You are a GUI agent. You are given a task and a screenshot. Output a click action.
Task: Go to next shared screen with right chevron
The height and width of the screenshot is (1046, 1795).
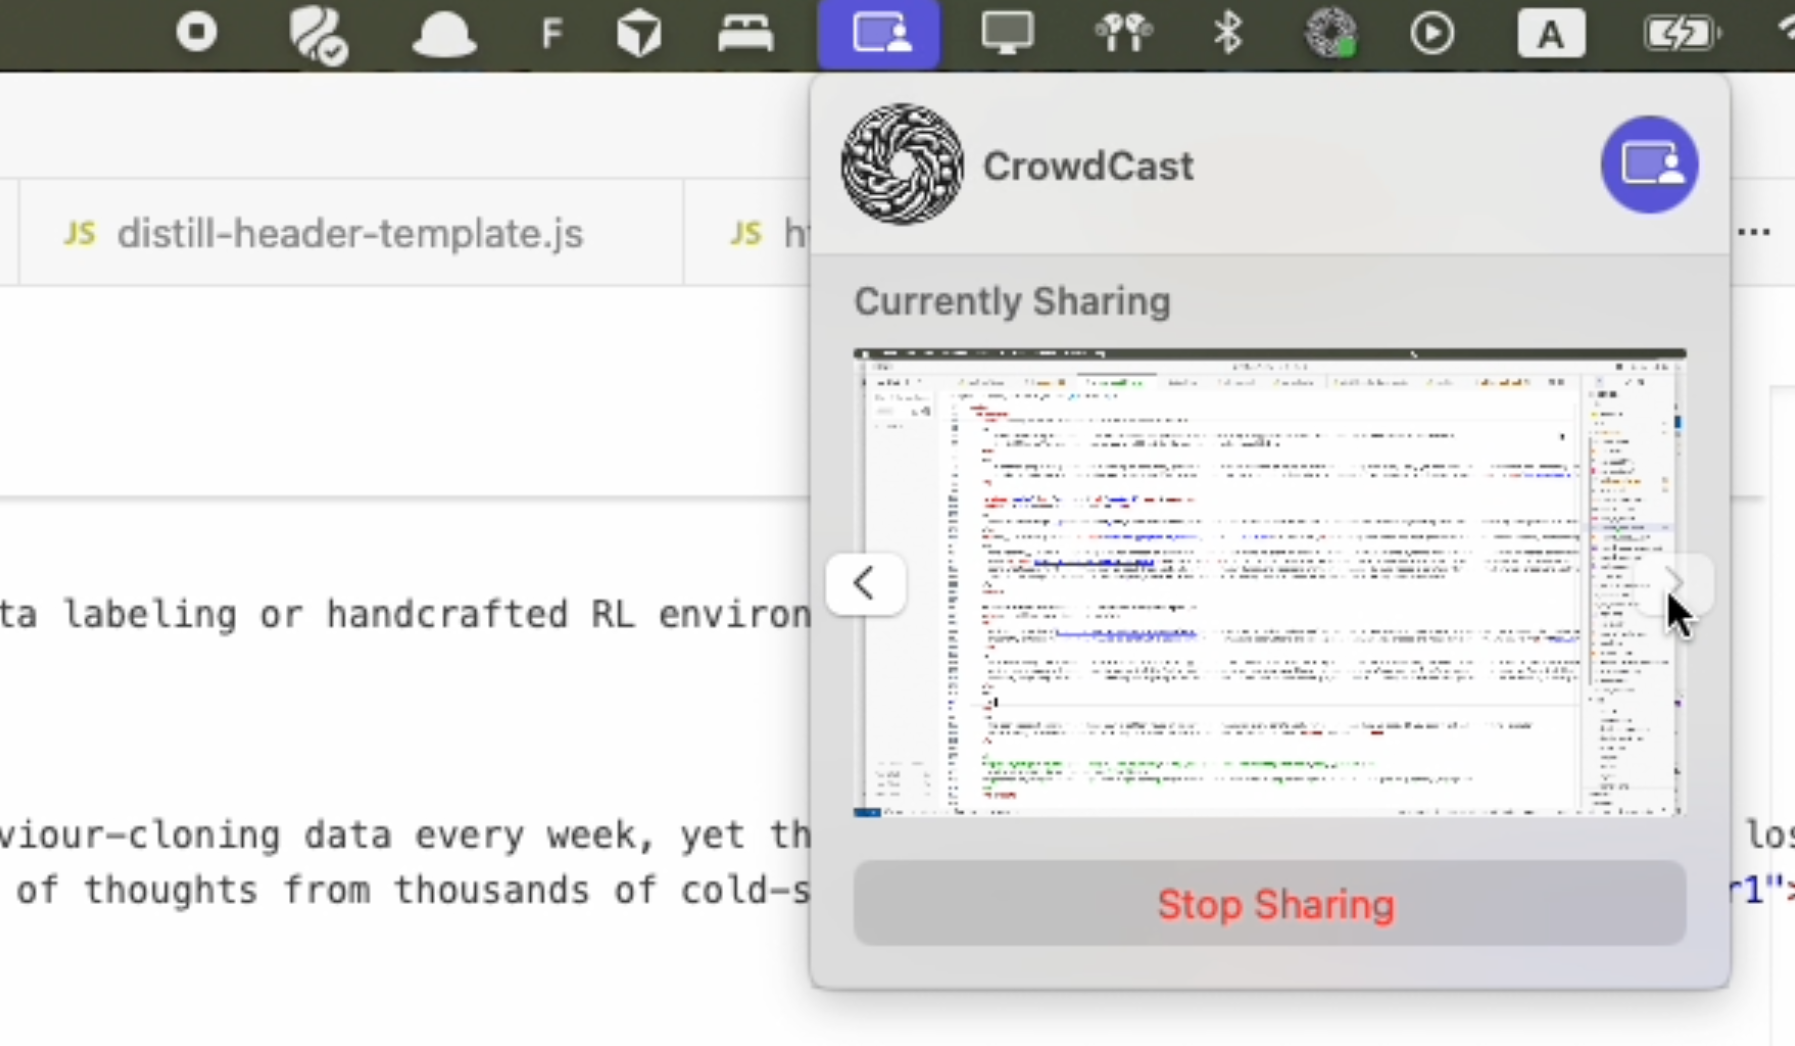pos(1675,583)
